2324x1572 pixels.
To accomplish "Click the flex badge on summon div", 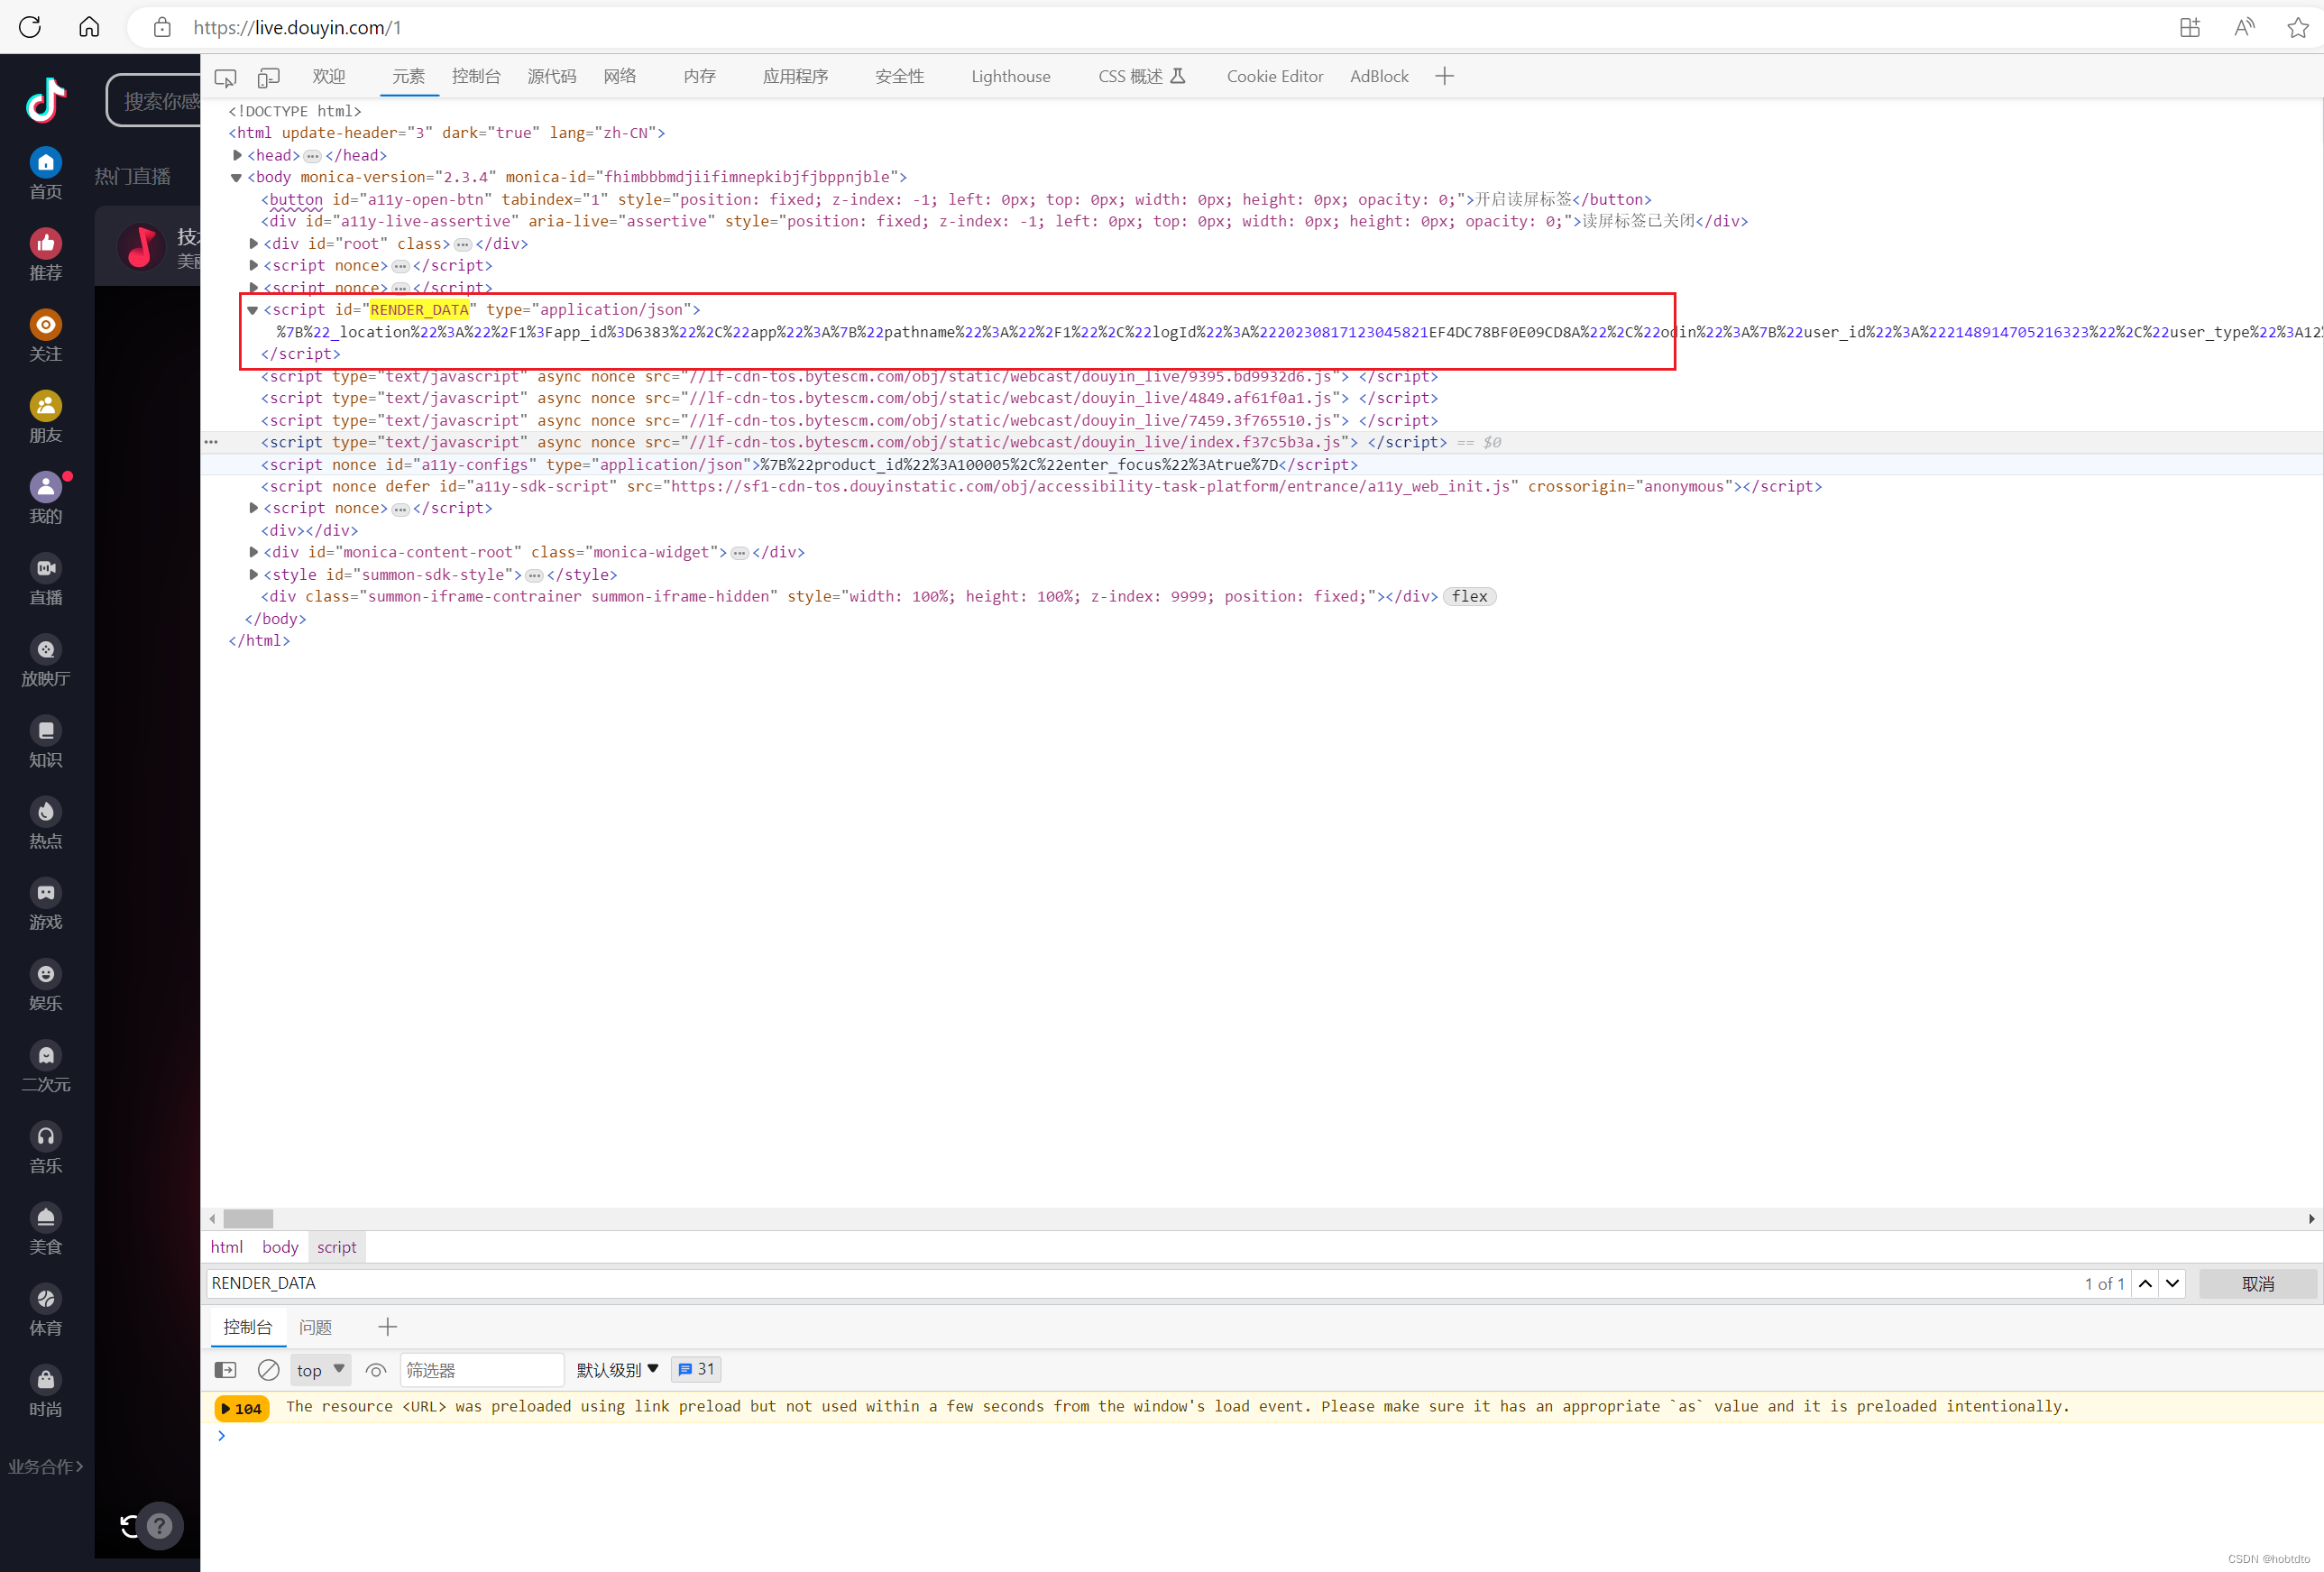I will [x=1469, y=596].
